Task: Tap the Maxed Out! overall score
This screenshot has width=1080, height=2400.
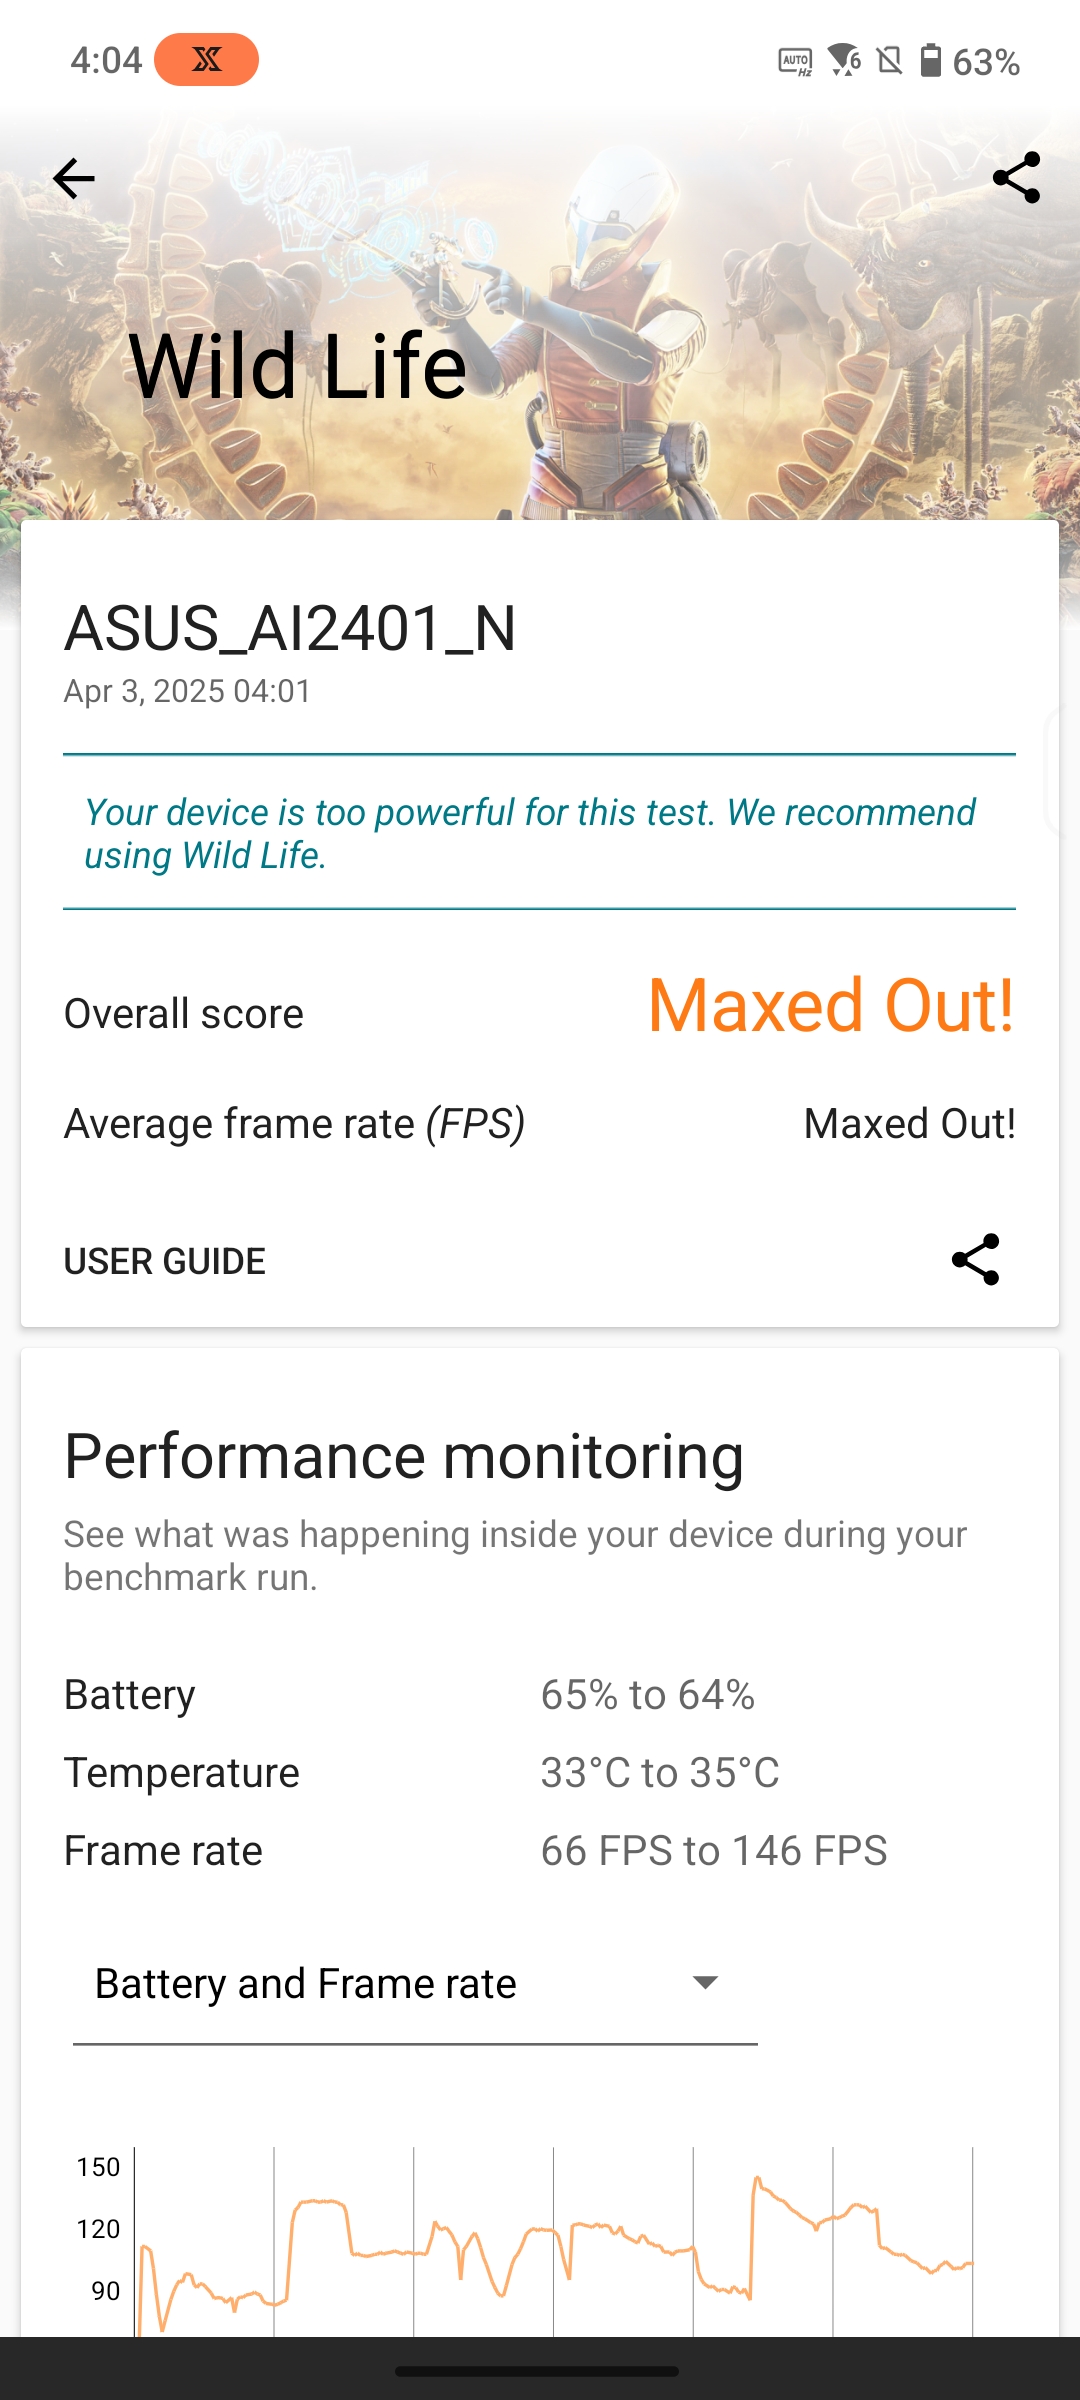Action: click(830, 1006)
